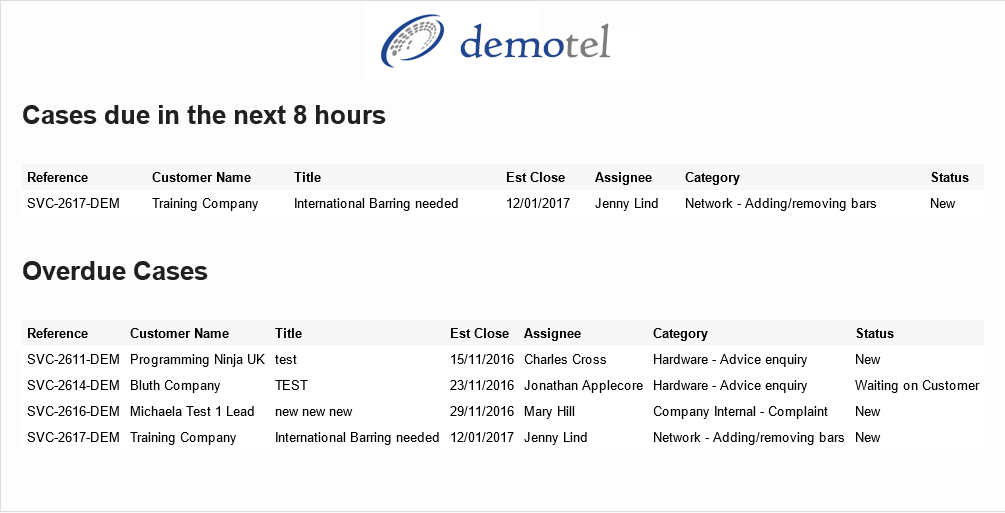Click status New in the SVC-2611-DEM row

[x=867, y=359]
